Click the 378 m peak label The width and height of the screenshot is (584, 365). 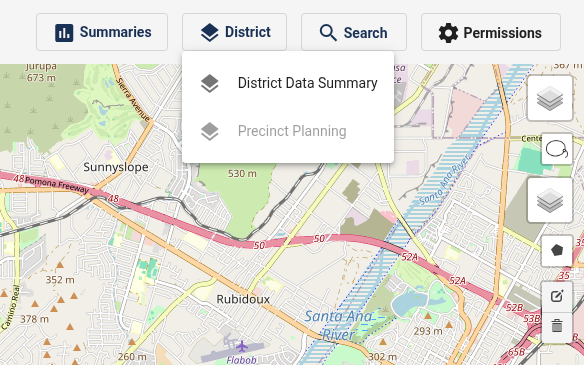[34, 319]
